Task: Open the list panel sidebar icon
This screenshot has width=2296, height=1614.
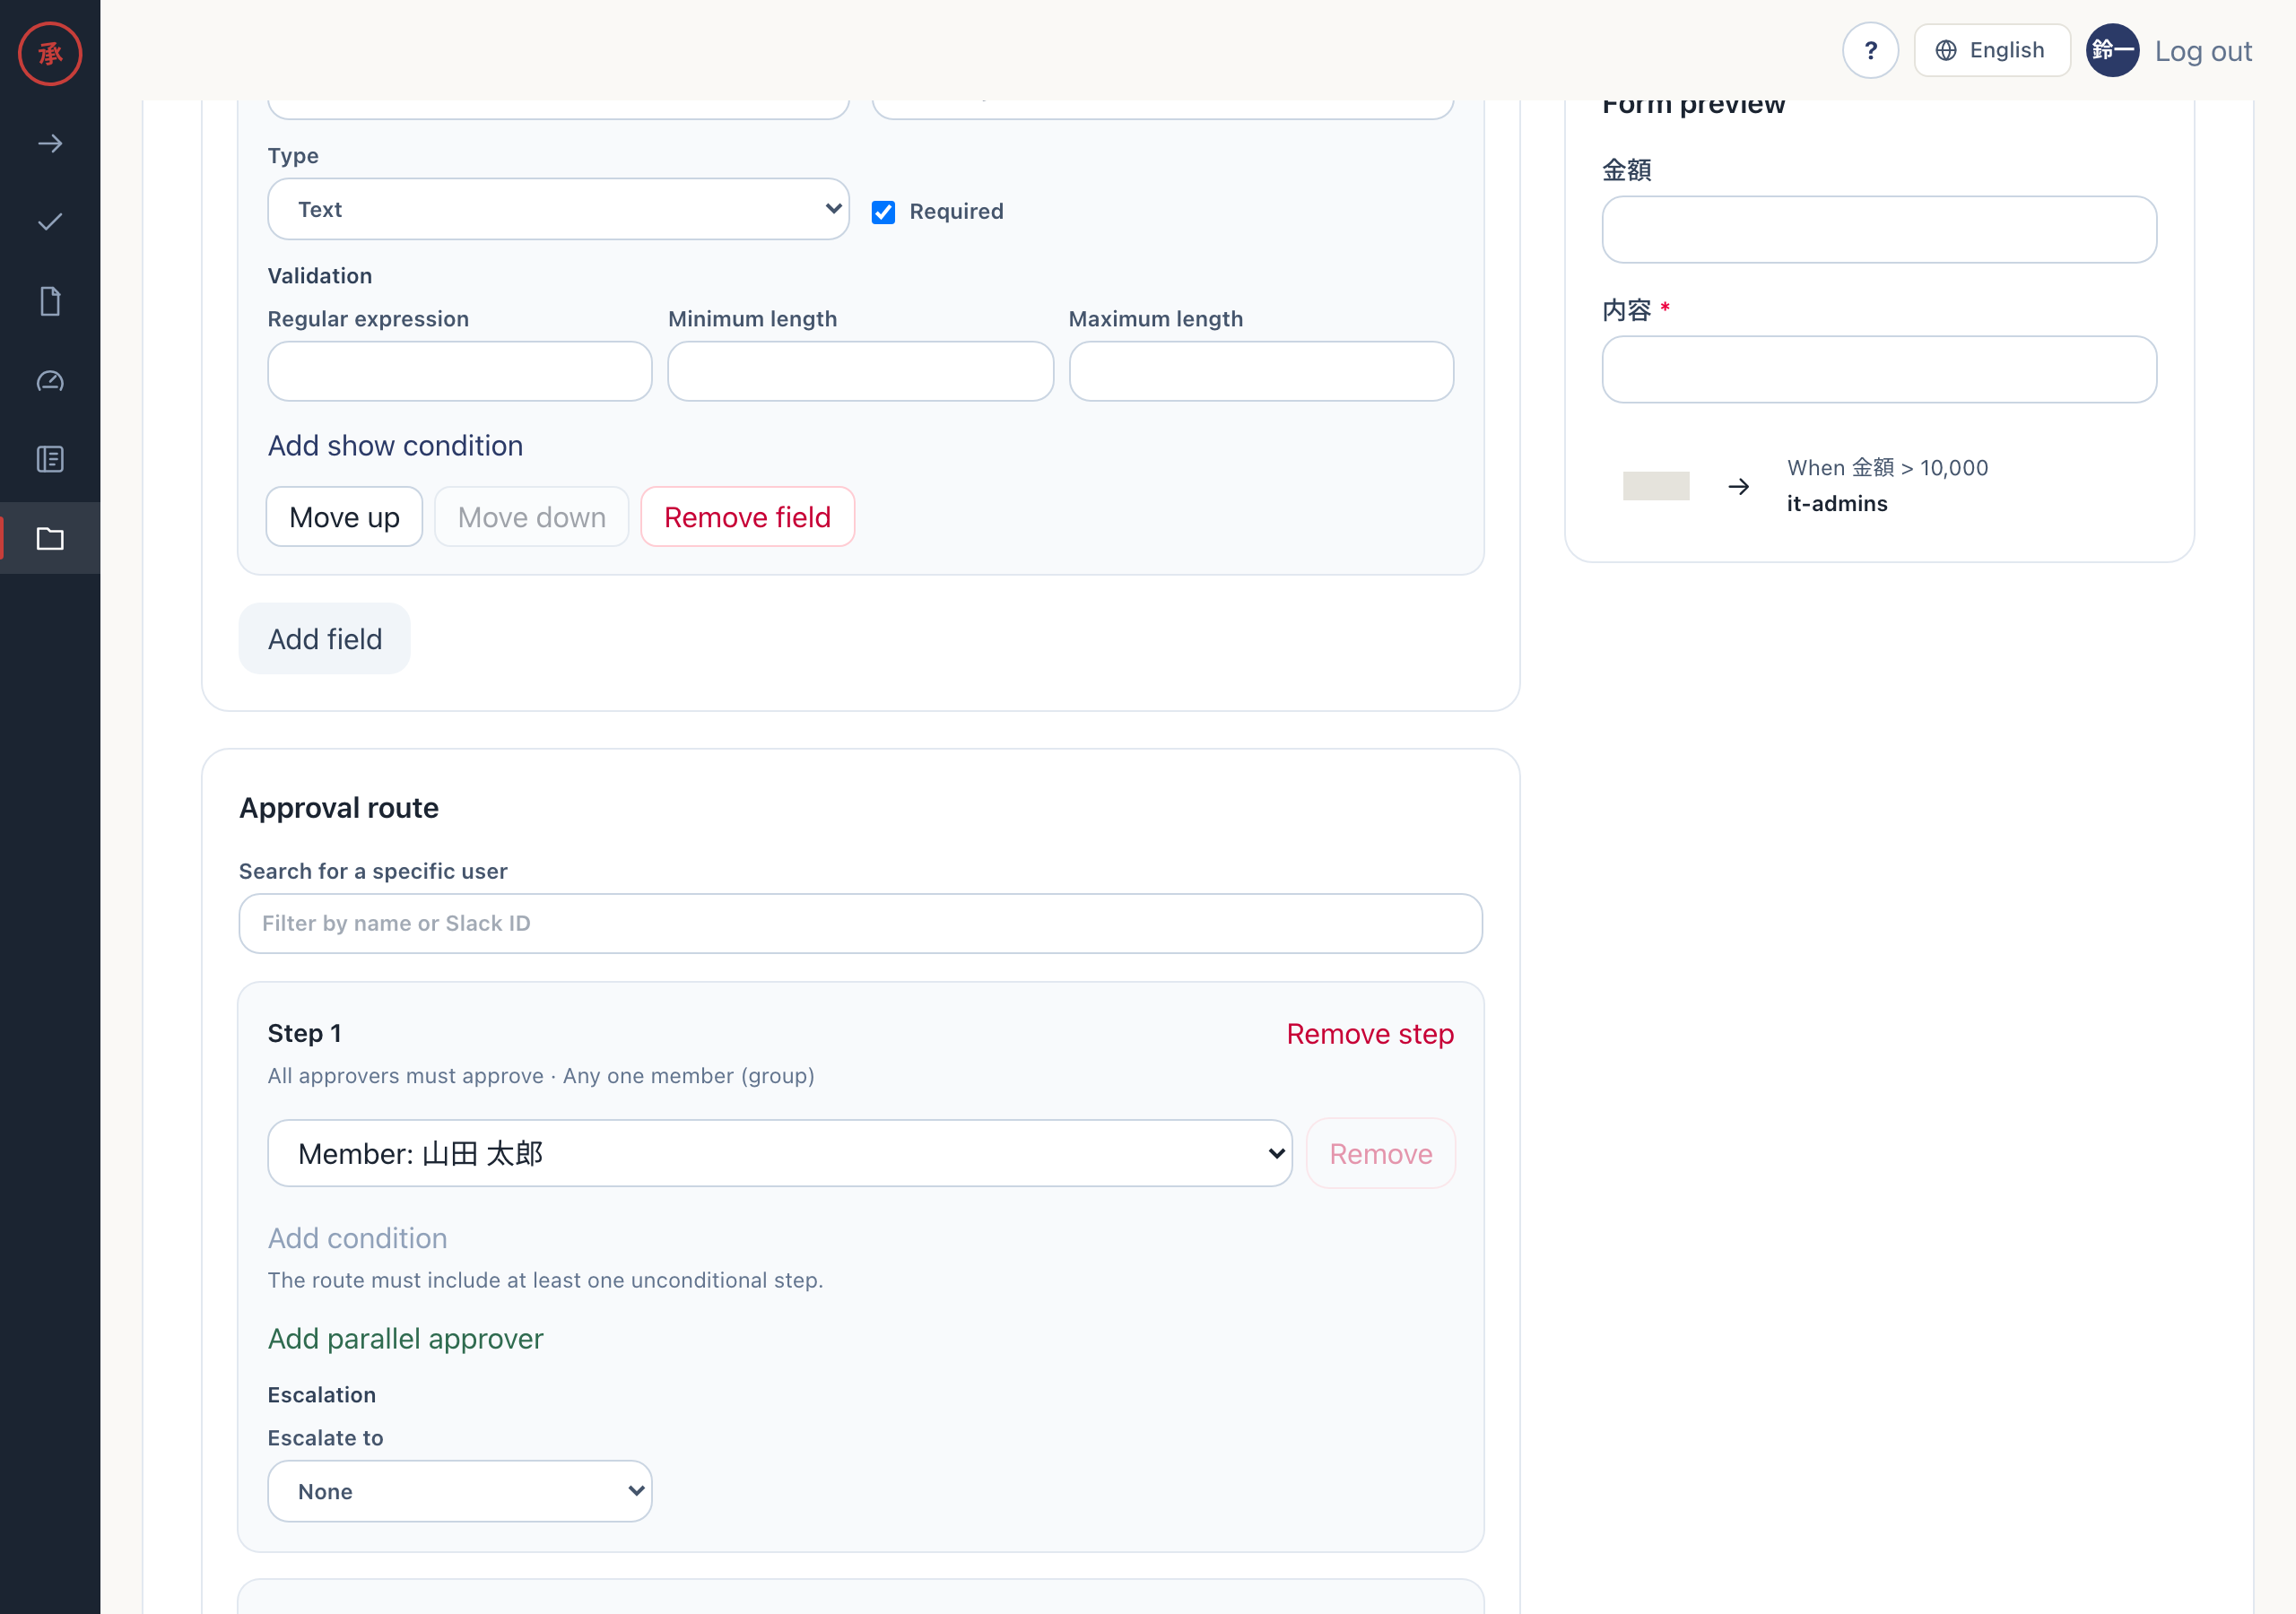Action: [50, 459]
